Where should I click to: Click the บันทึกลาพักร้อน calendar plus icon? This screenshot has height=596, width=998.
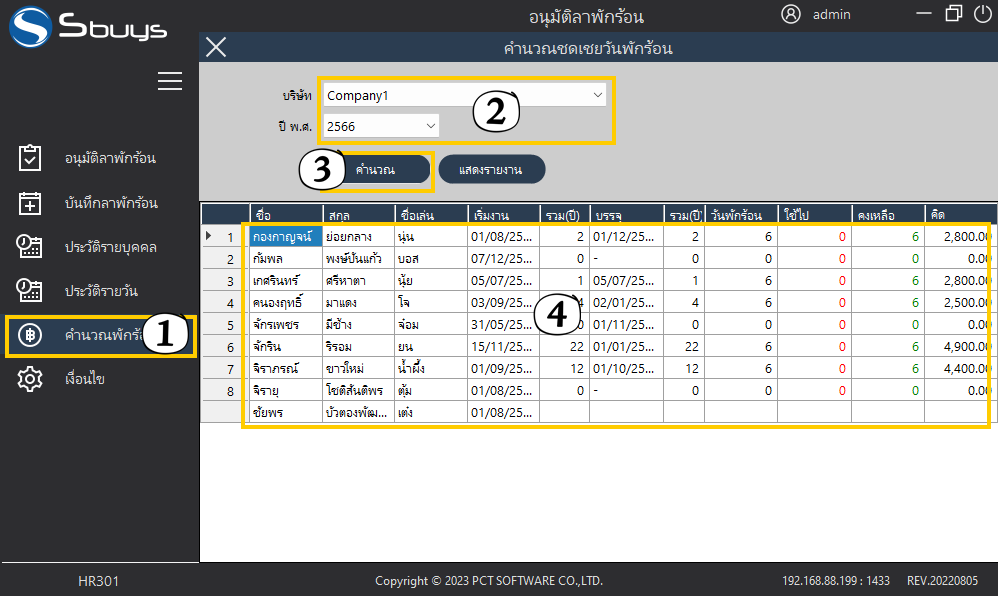[x=30, y=203]
